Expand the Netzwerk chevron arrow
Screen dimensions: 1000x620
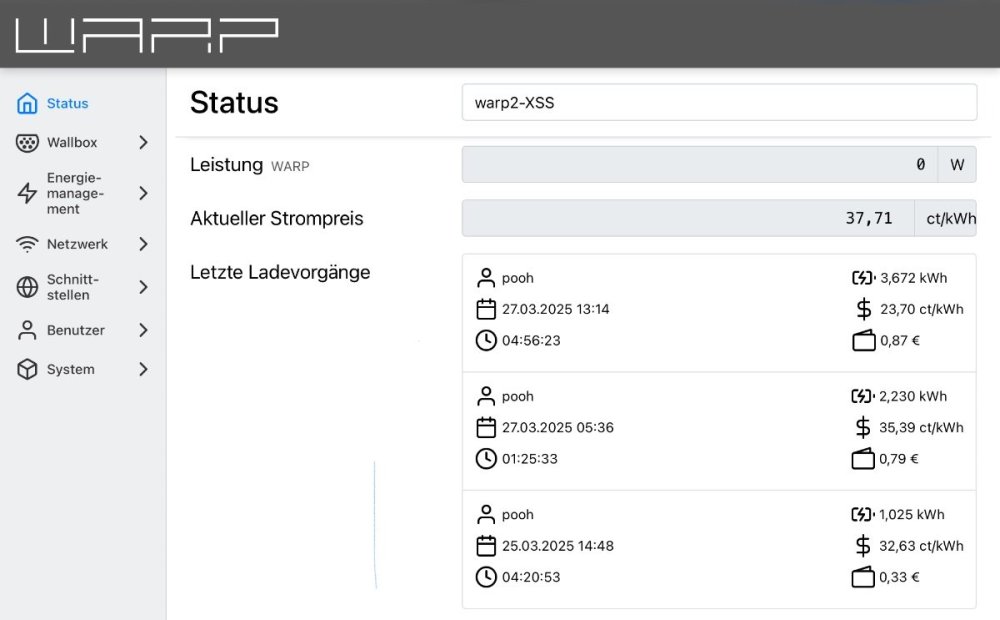click(x=143, y=244)
